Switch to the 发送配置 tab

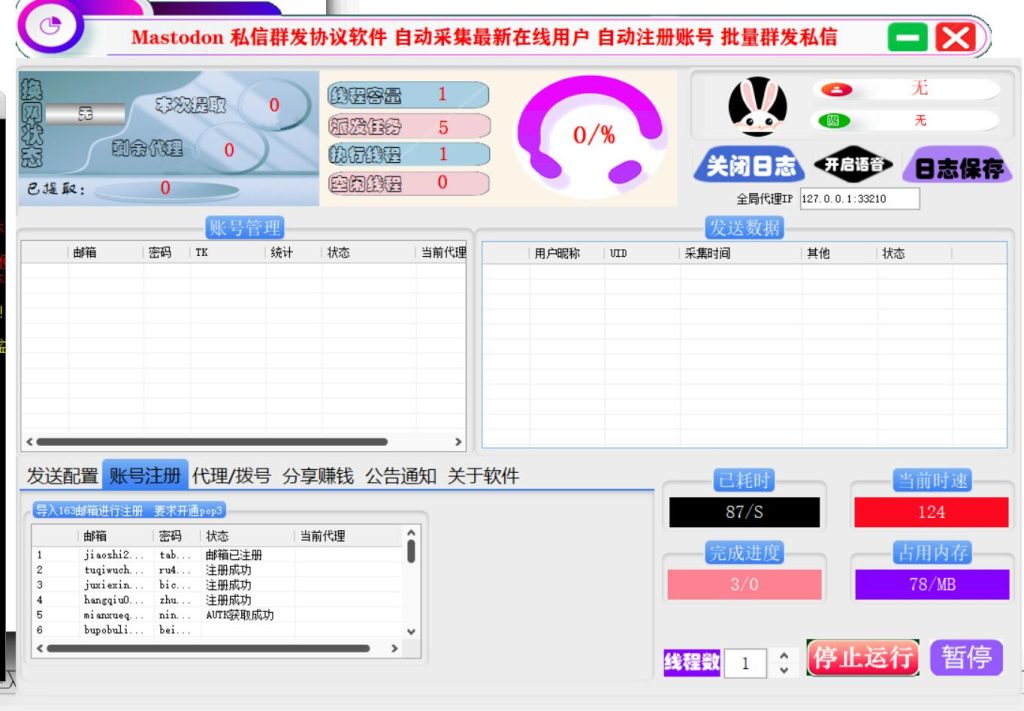62,476
